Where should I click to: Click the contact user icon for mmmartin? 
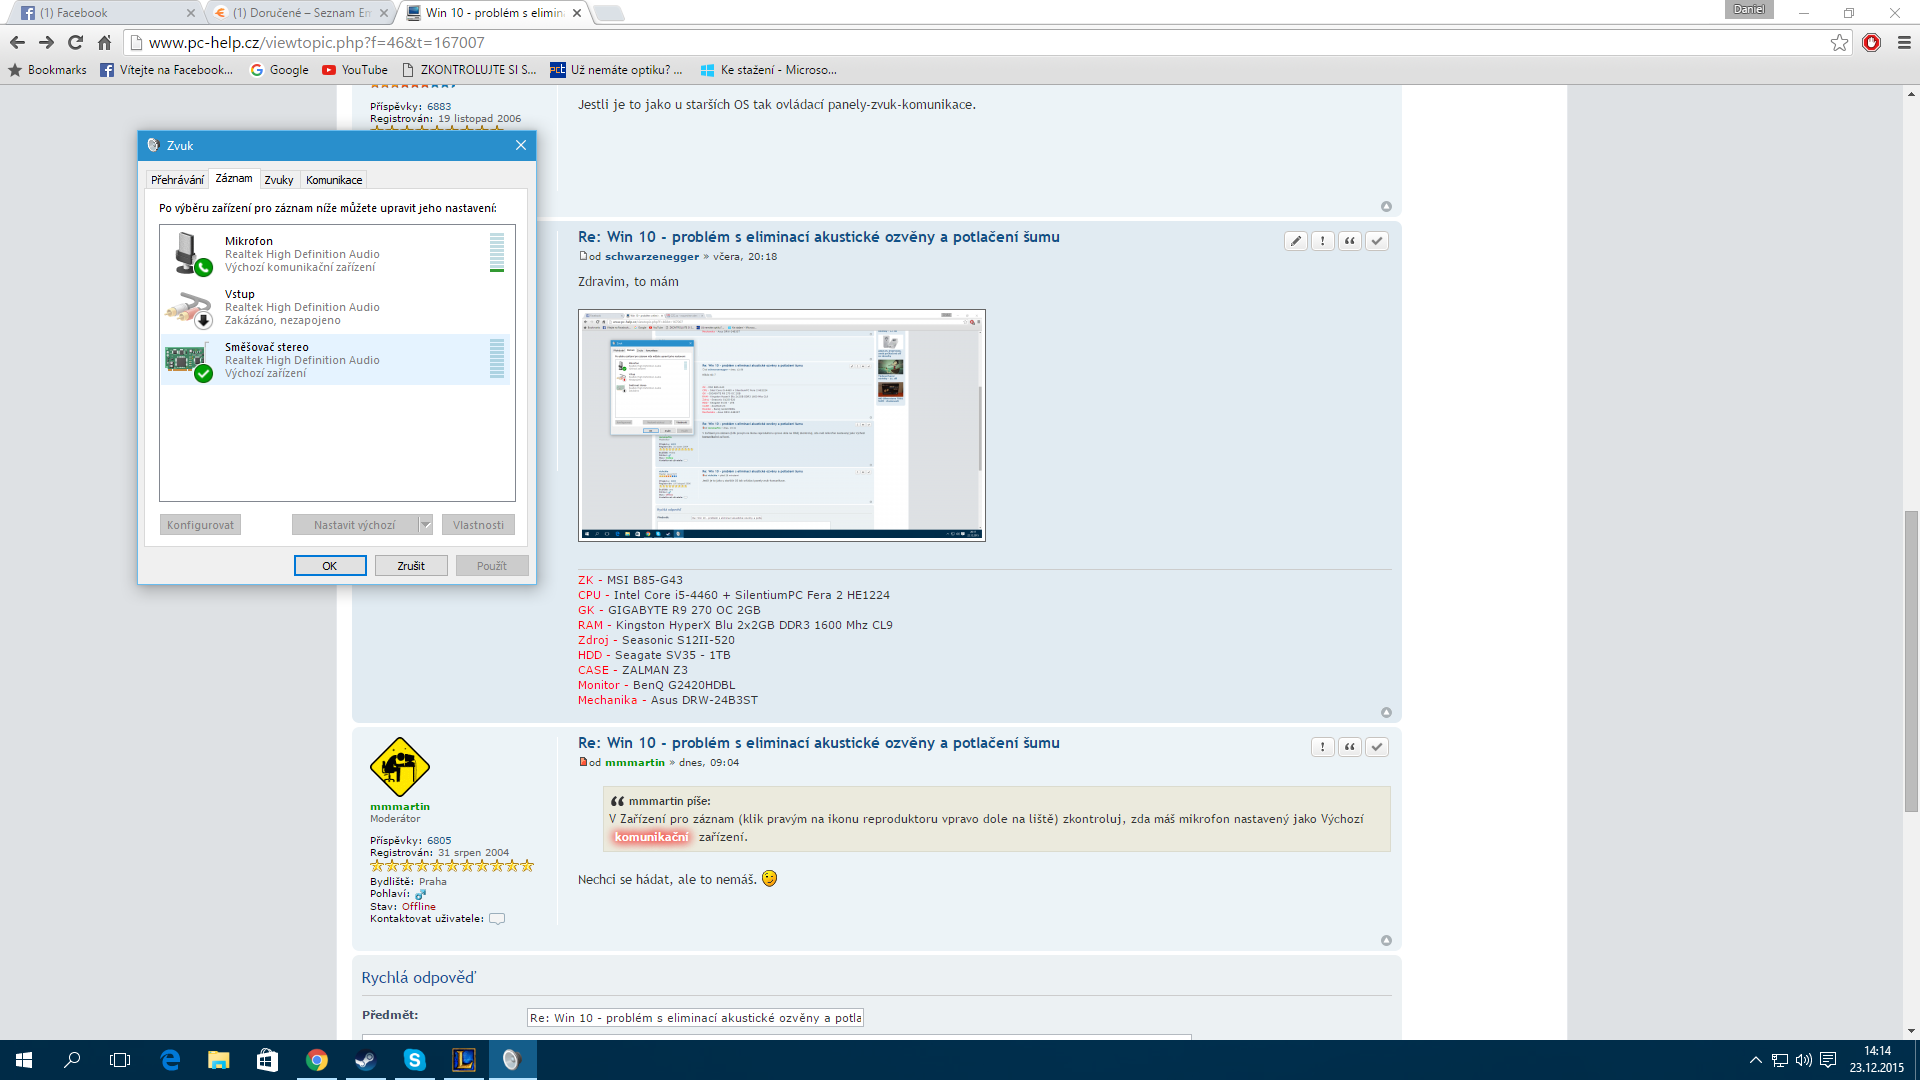tap(497, 919)
